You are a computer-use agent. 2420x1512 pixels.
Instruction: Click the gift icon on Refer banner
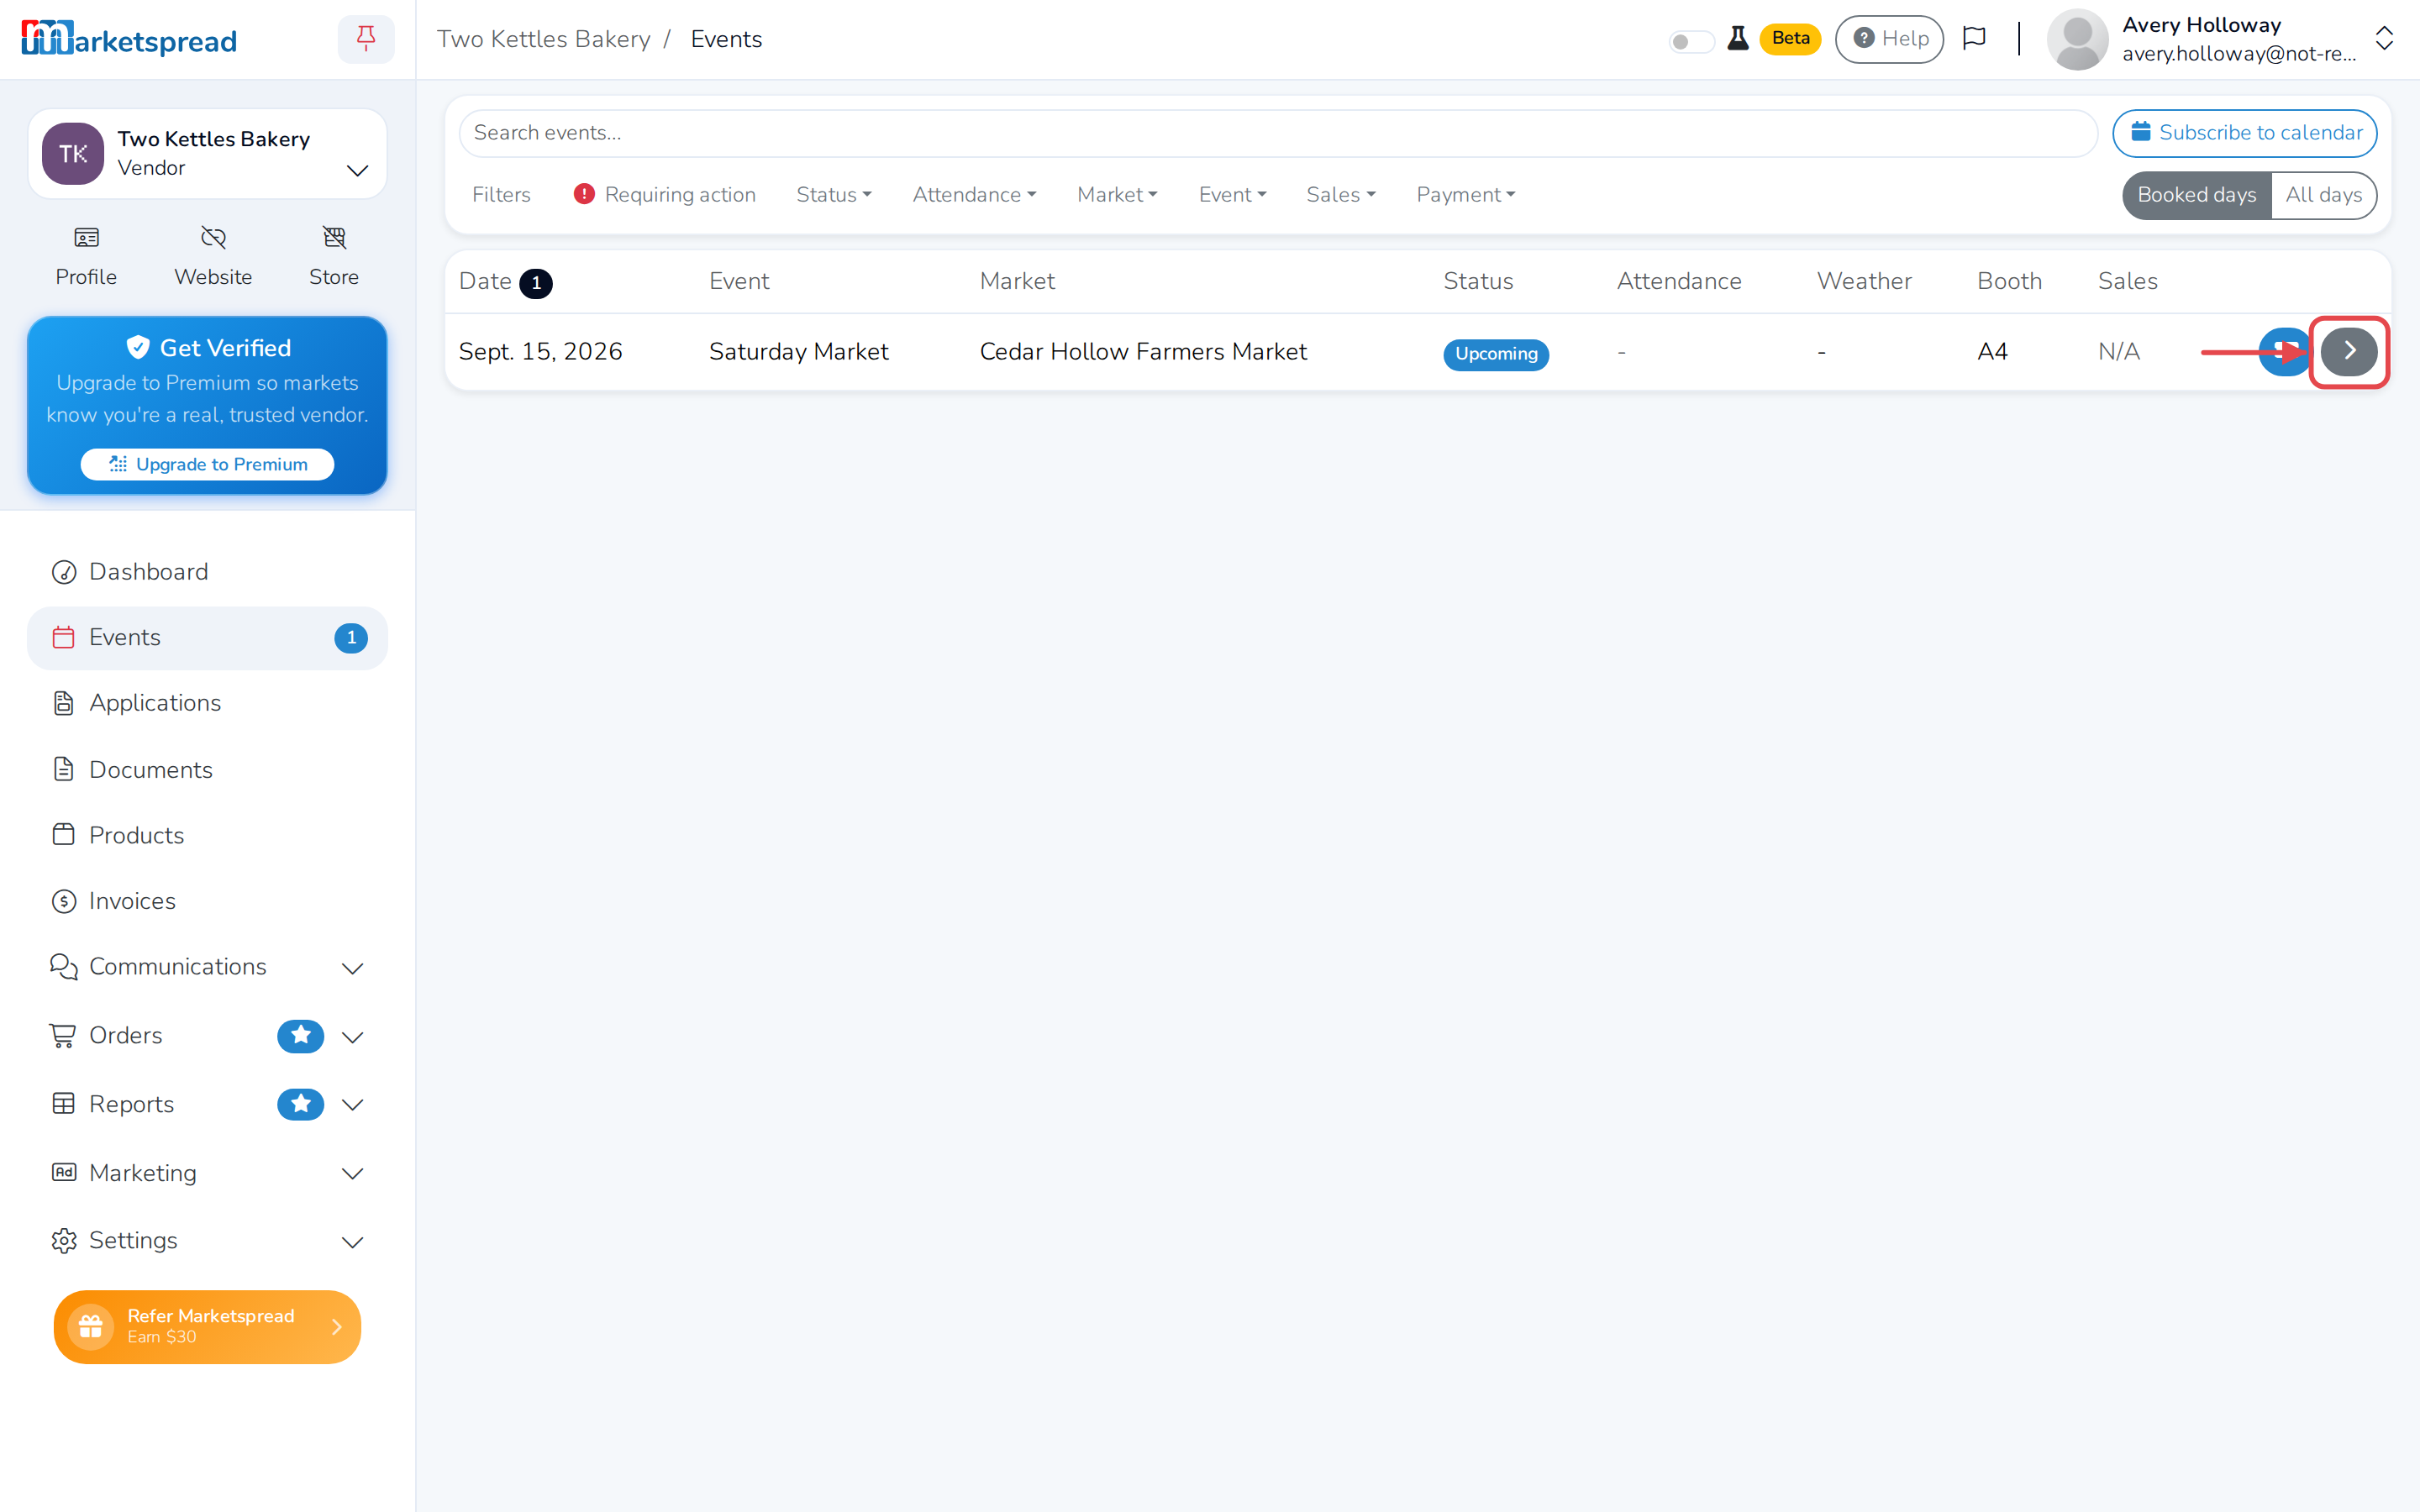point(91,1327)
